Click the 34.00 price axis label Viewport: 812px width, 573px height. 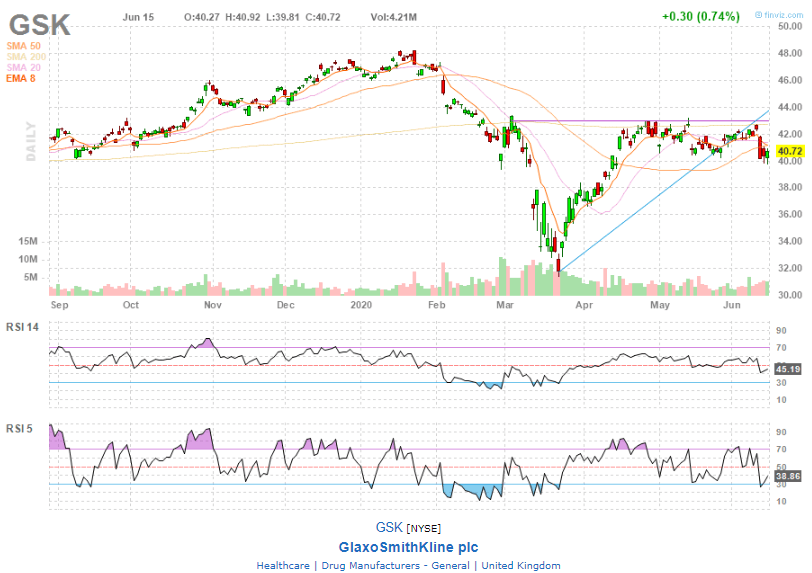point(790,241)
